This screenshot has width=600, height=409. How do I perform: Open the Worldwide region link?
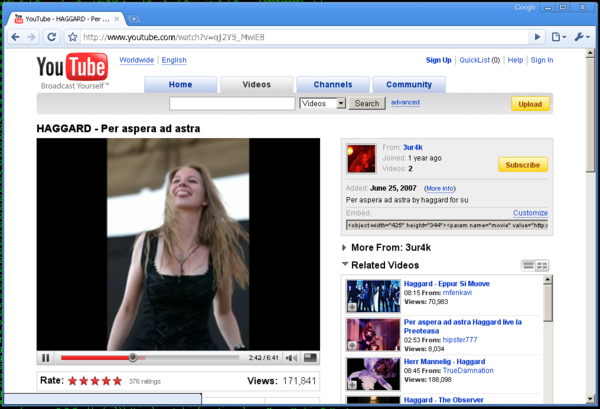(x=137, y=60)
